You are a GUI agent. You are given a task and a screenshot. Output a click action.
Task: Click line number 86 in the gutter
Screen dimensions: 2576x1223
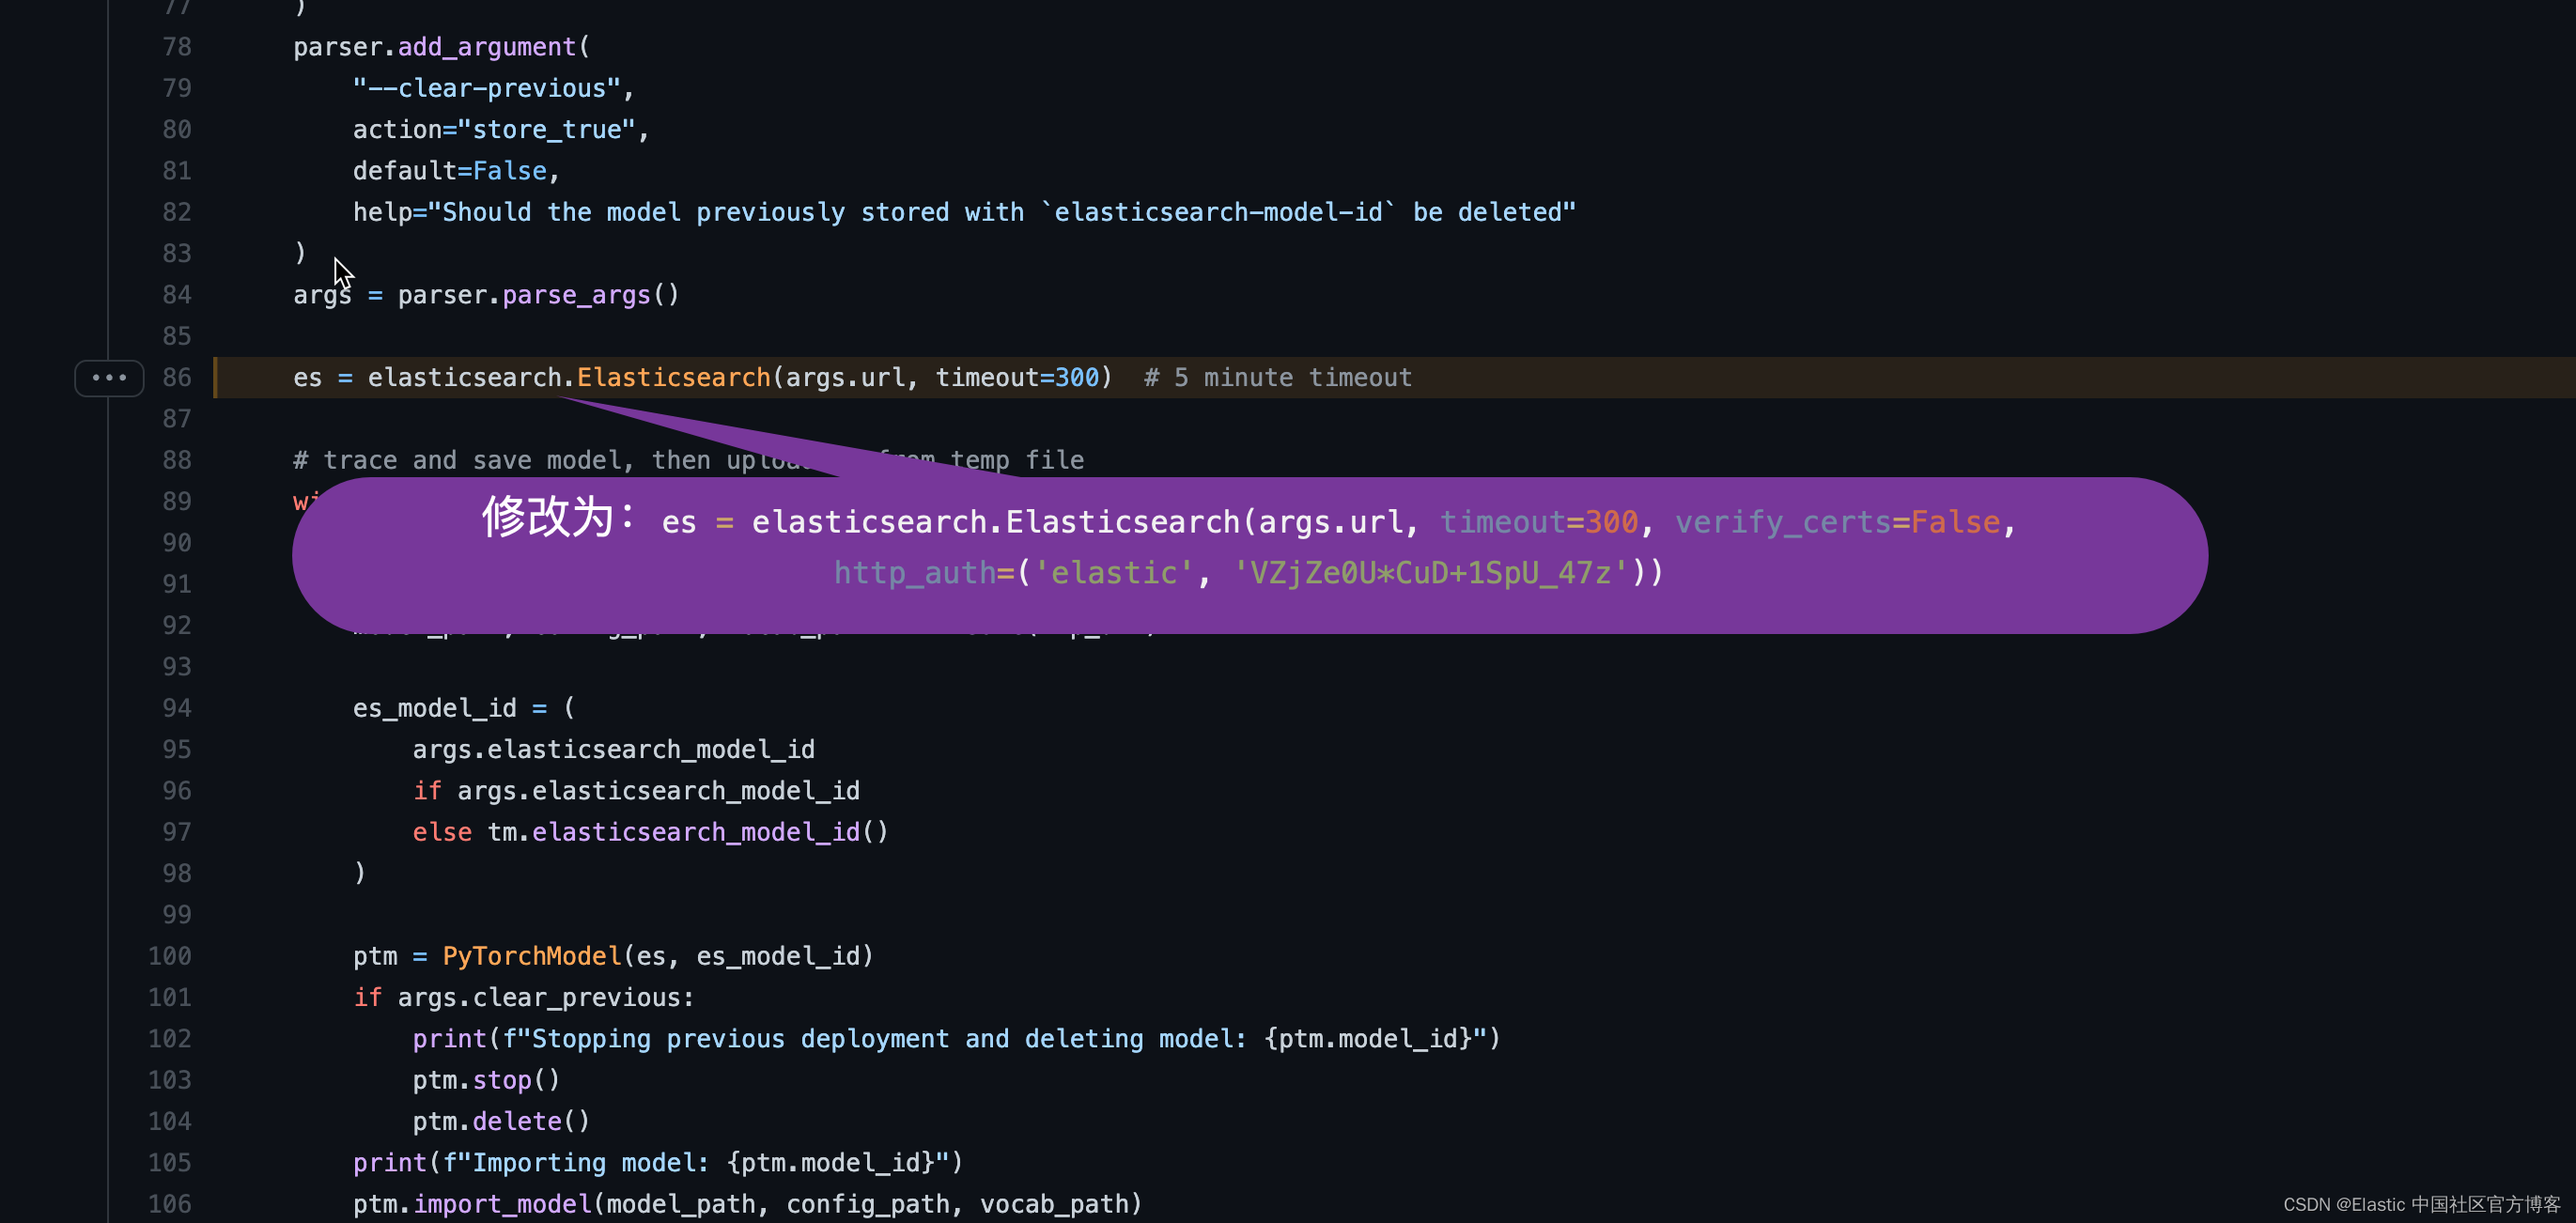click(177, 378)
